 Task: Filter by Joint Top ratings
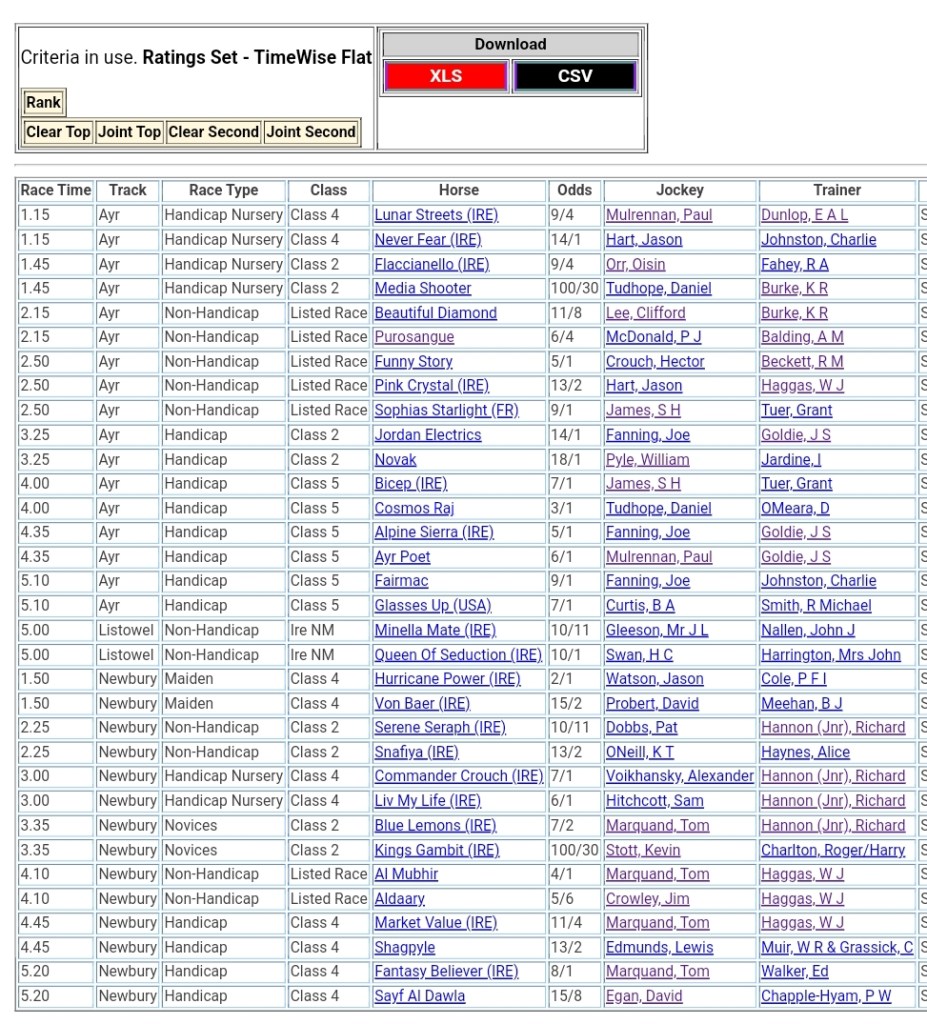click(129, 132)
